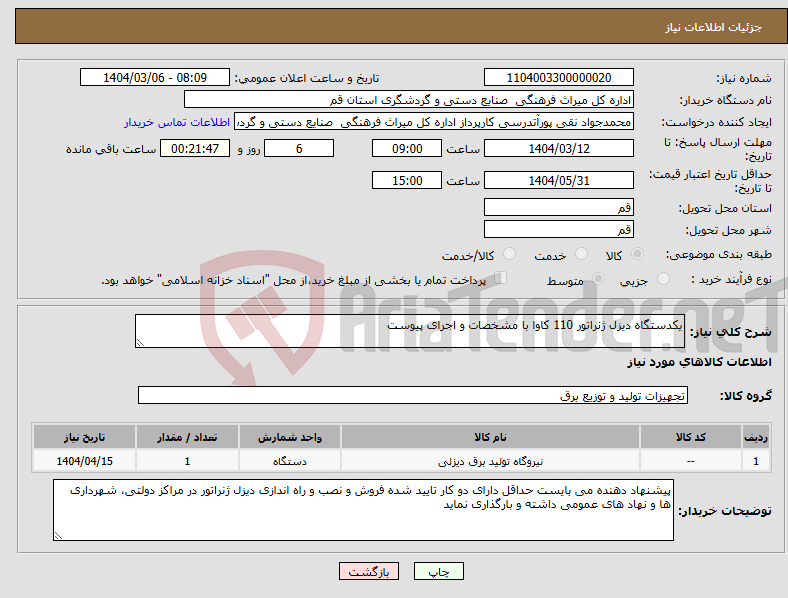
Task: Select the جزیی purchase type radio
Action: click(663, 278)
